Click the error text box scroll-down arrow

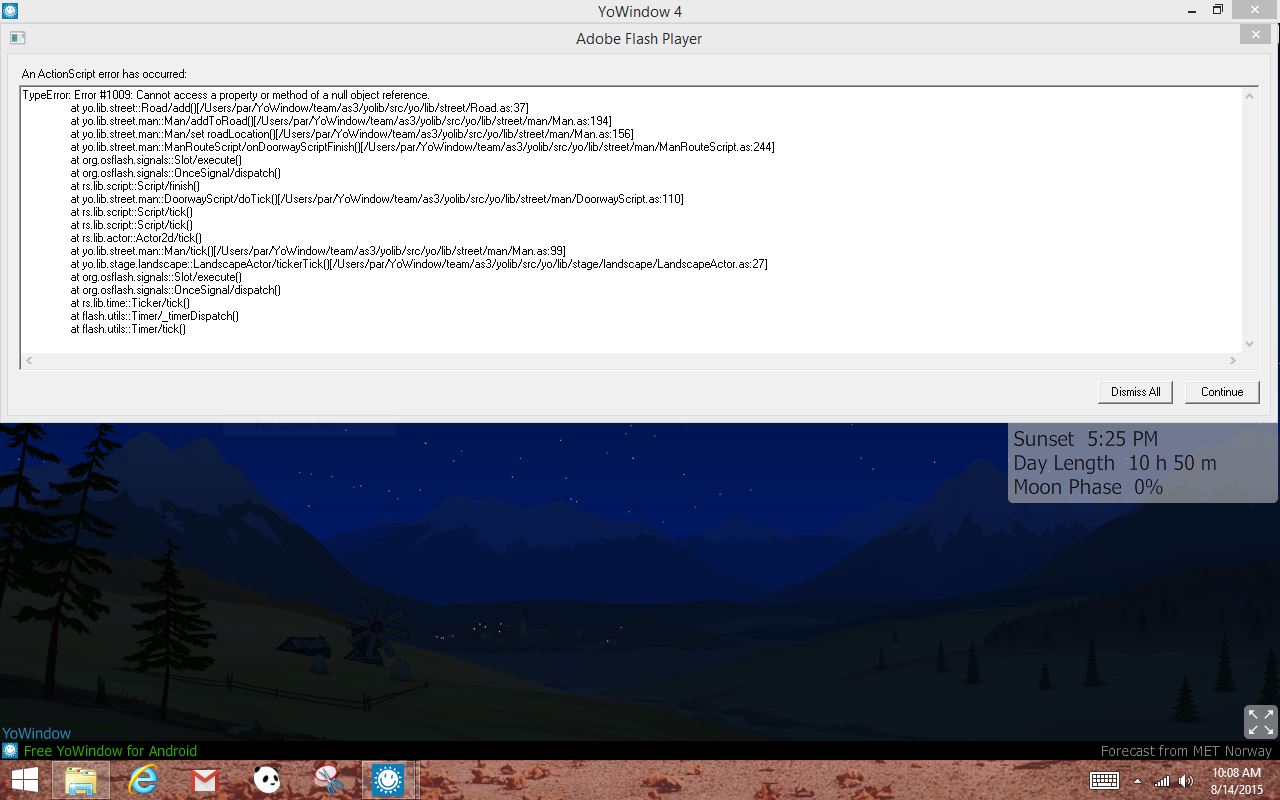point(1249,343)
